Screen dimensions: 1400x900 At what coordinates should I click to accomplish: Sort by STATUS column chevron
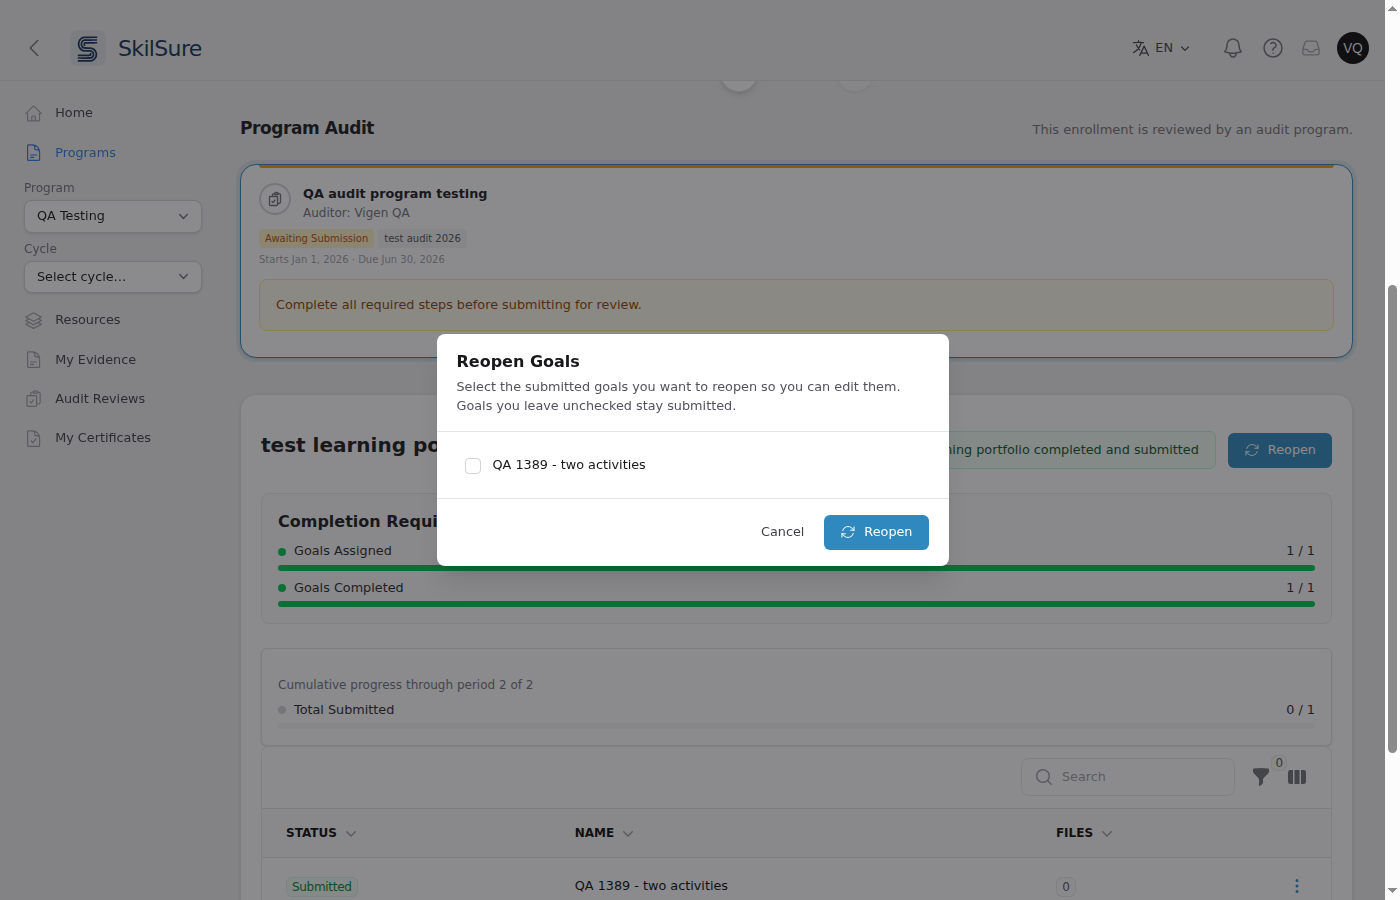click(351, 833)
